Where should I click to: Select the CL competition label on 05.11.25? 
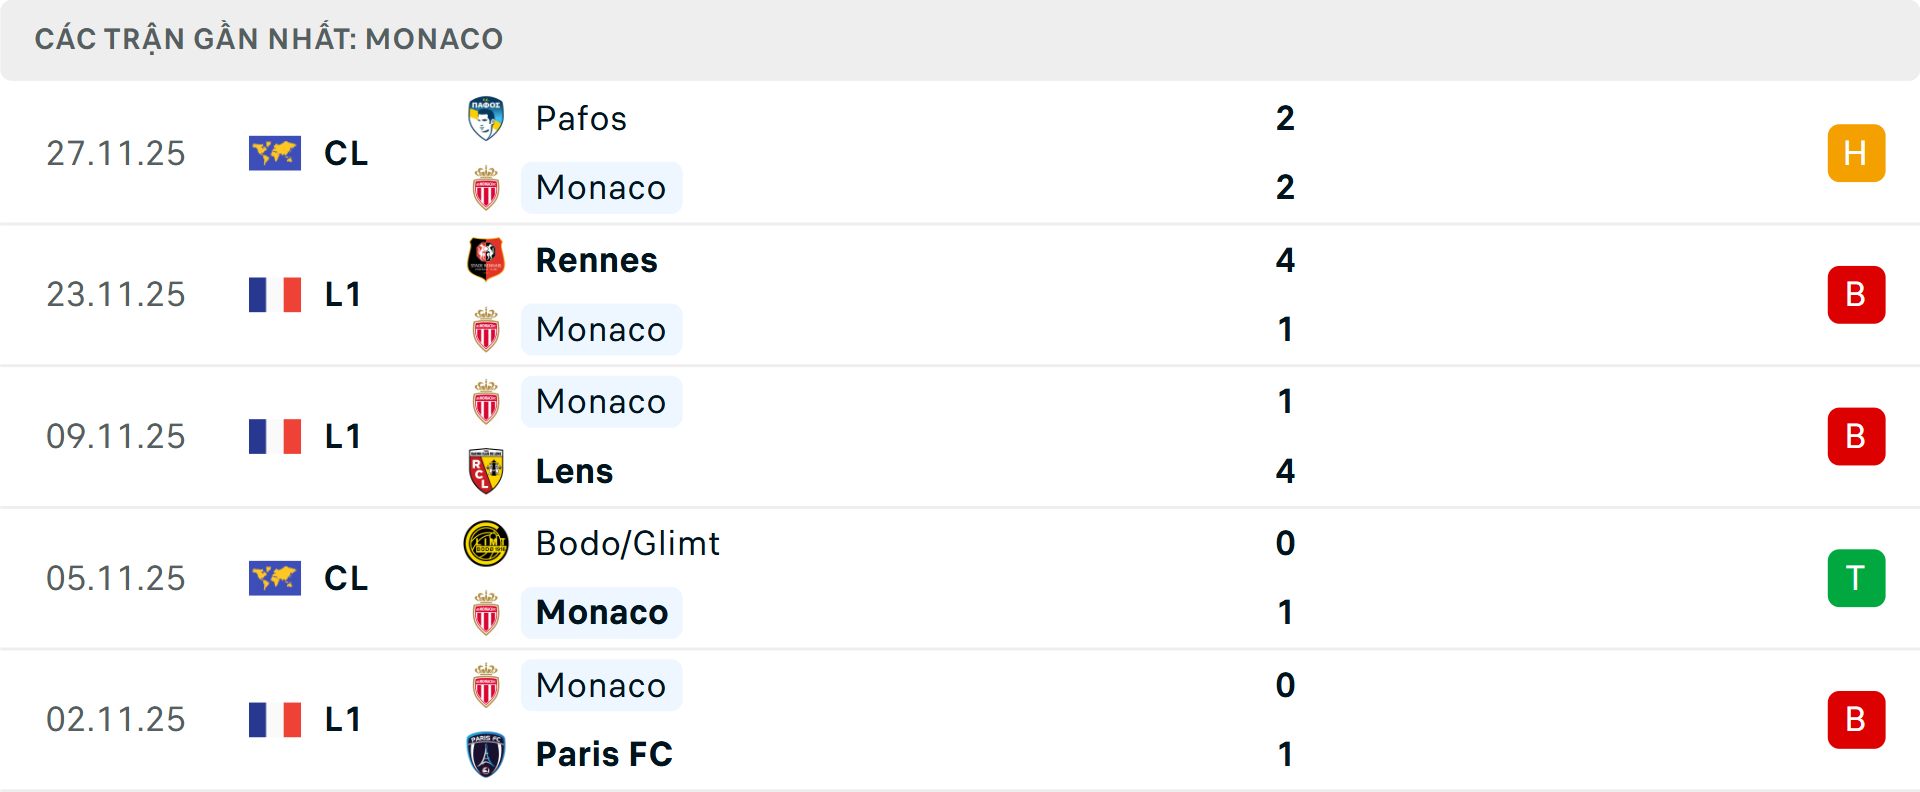[x=344, y=578]
